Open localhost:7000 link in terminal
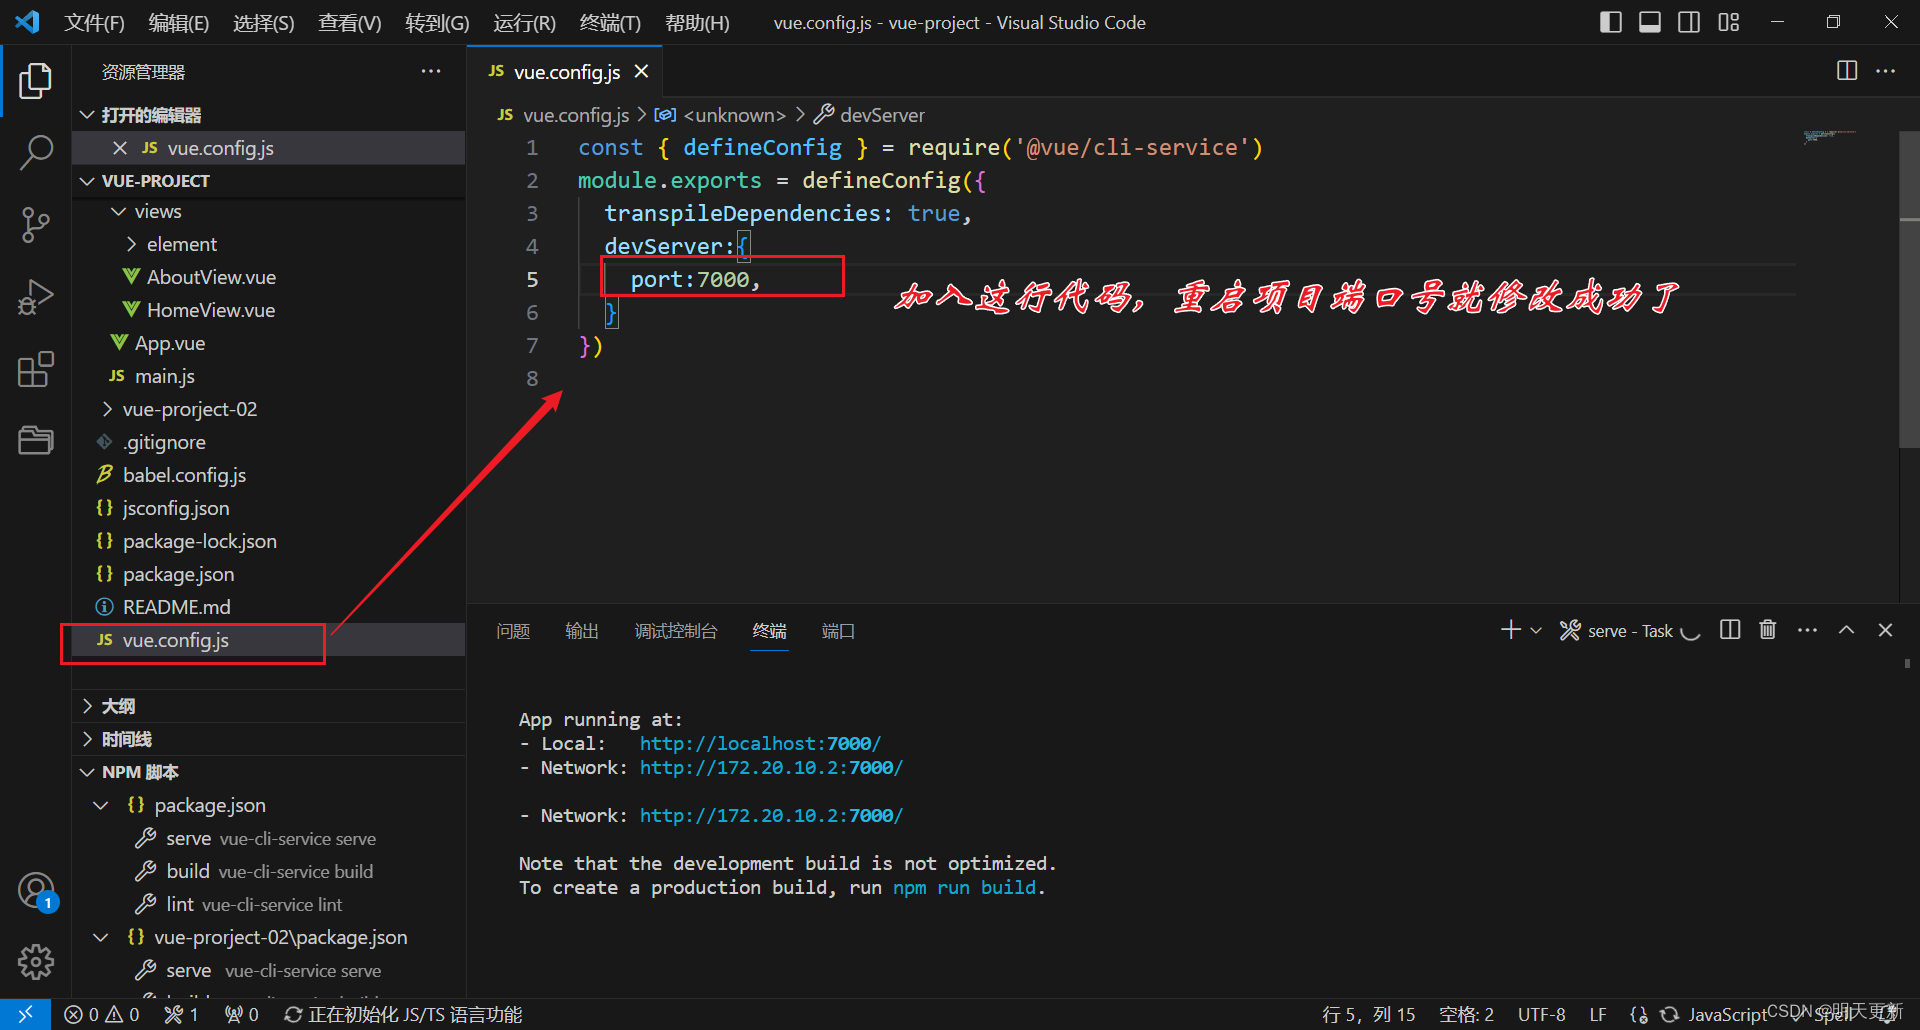This screenshot has height=1030, width=1920. 760,743
